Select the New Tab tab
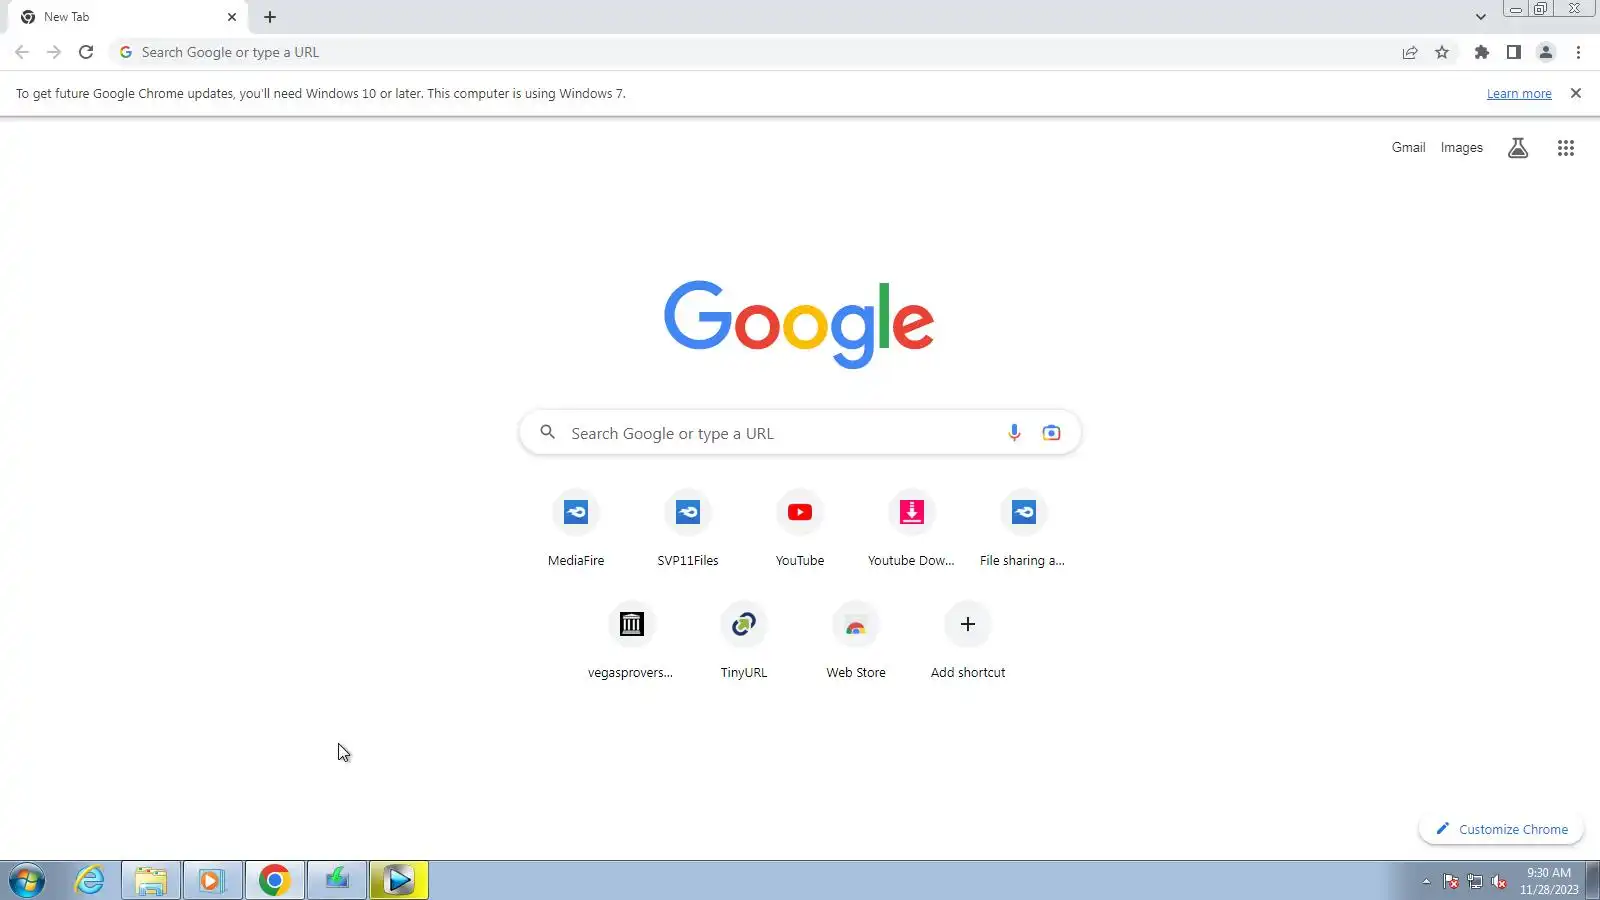 coord(128,17)
